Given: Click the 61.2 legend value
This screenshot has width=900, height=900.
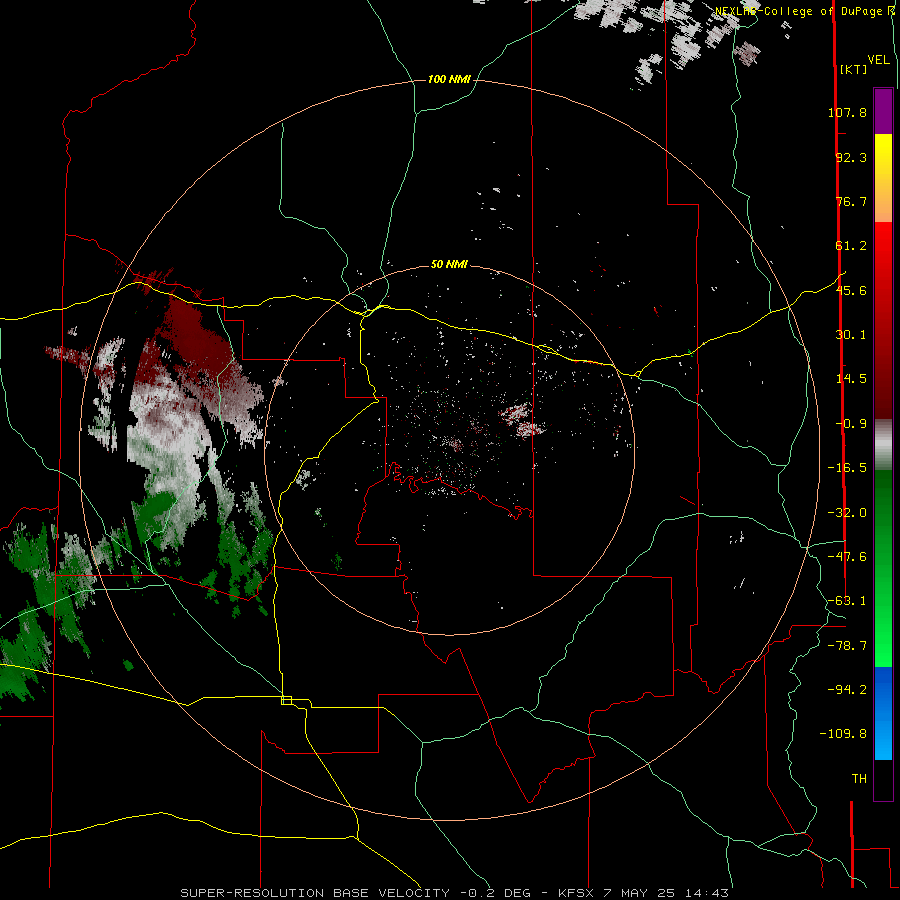Looking at the screenshot, I should click(851, 246).
